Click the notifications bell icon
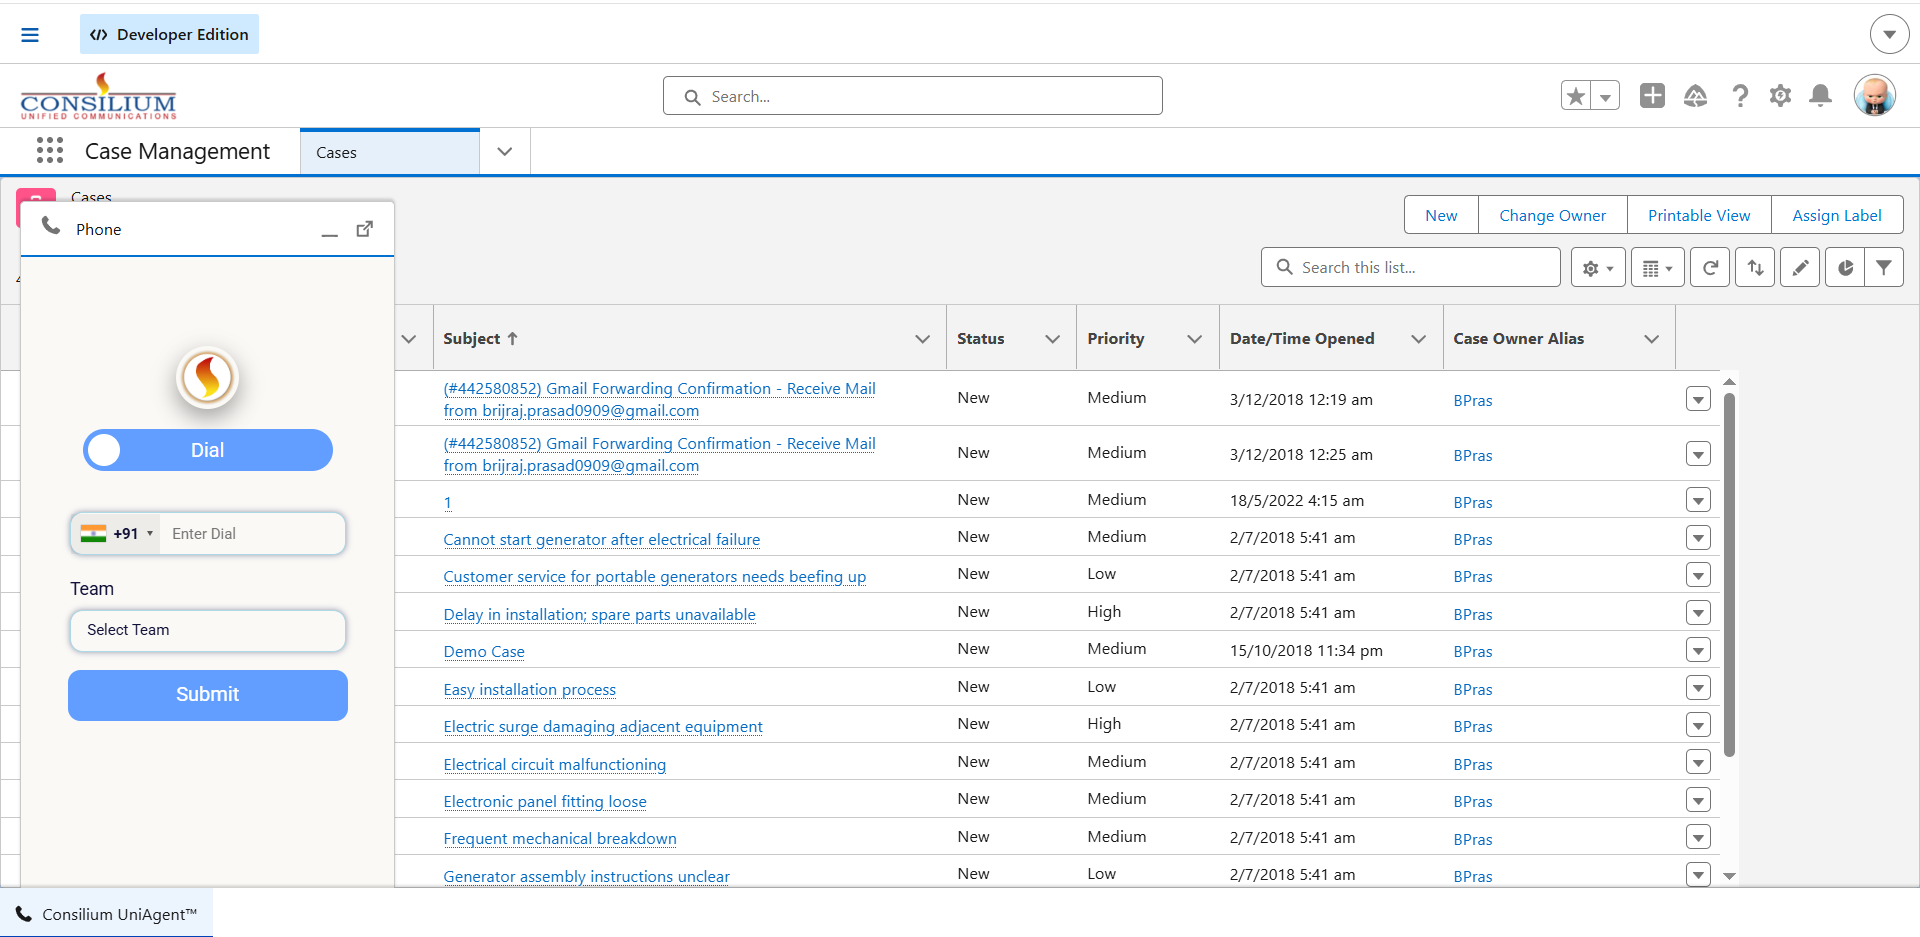The height and width of the screenshot is (937, 1920). tap(1820, 96)
